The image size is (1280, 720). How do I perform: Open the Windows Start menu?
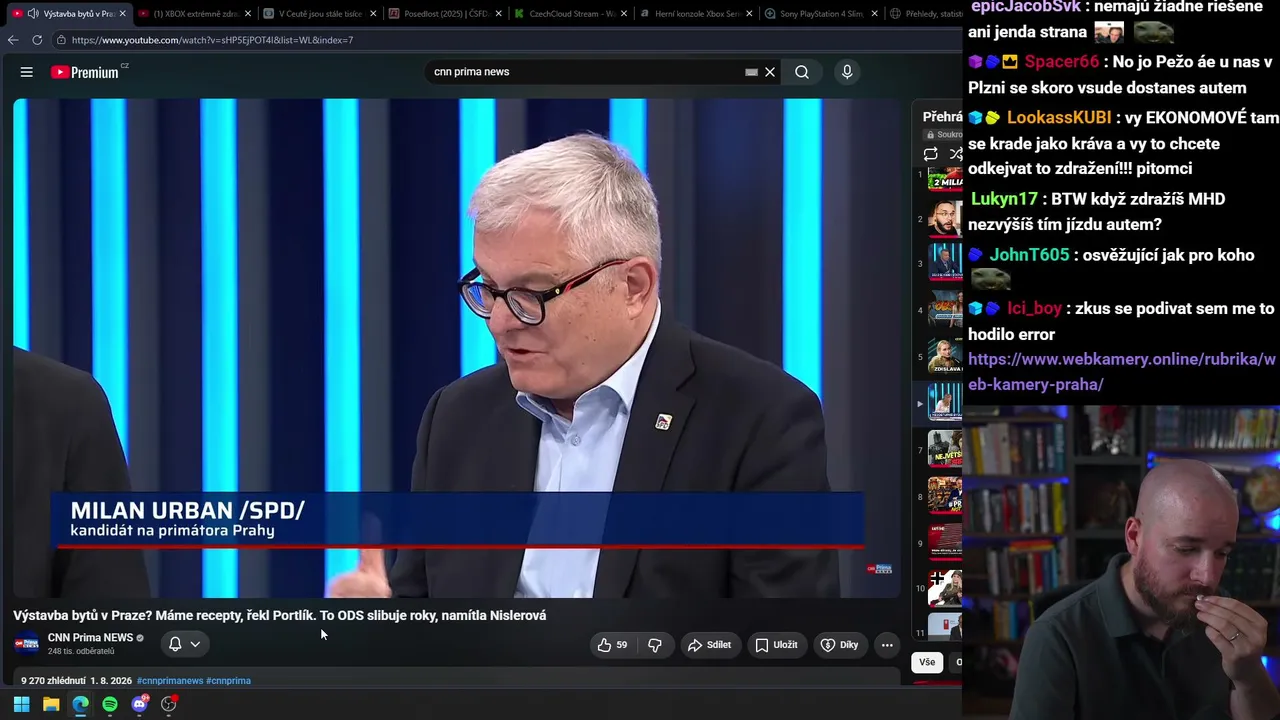tap(21, 704)
